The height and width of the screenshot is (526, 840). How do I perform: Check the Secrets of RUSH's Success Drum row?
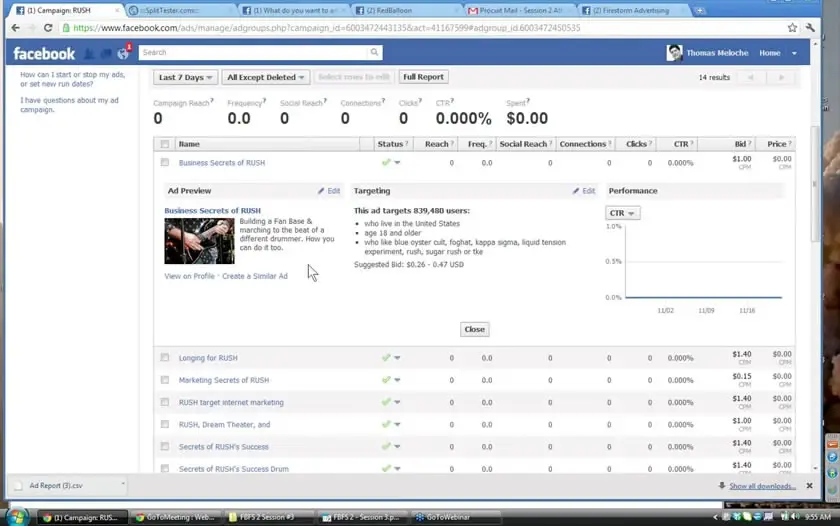[164, 469]
